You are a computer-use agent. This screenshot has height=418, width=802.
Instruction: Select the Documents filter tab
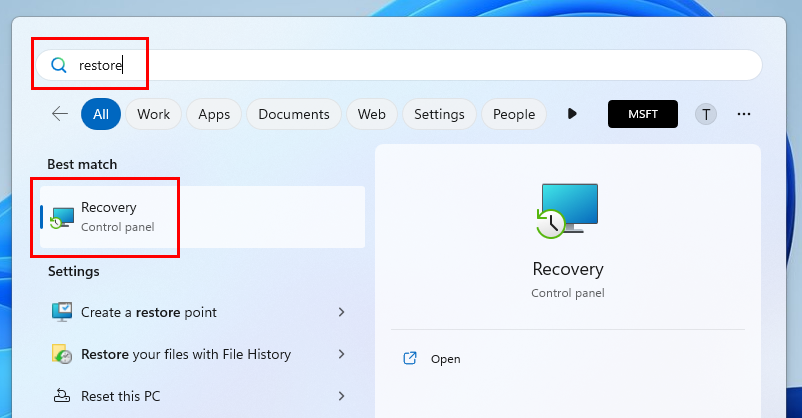(x=294, y=114)
